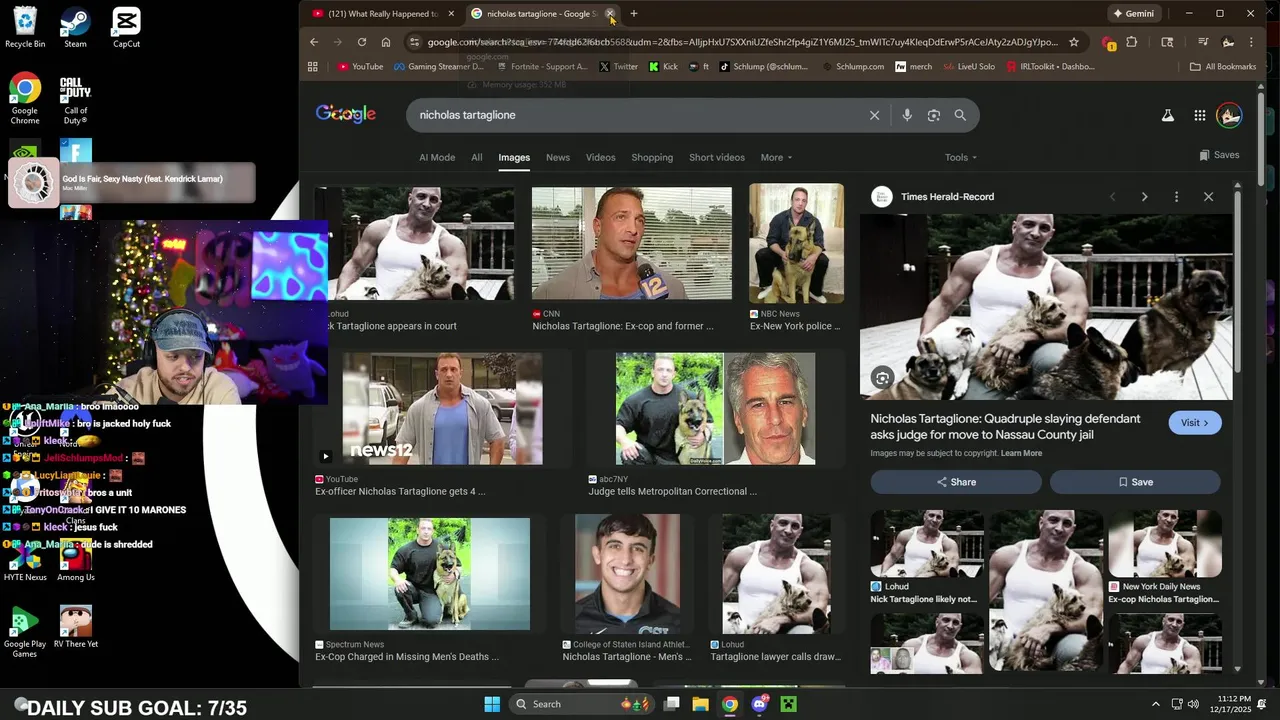Open the Steam desktop icon
1280x720 pixels.
click(75, 27)
